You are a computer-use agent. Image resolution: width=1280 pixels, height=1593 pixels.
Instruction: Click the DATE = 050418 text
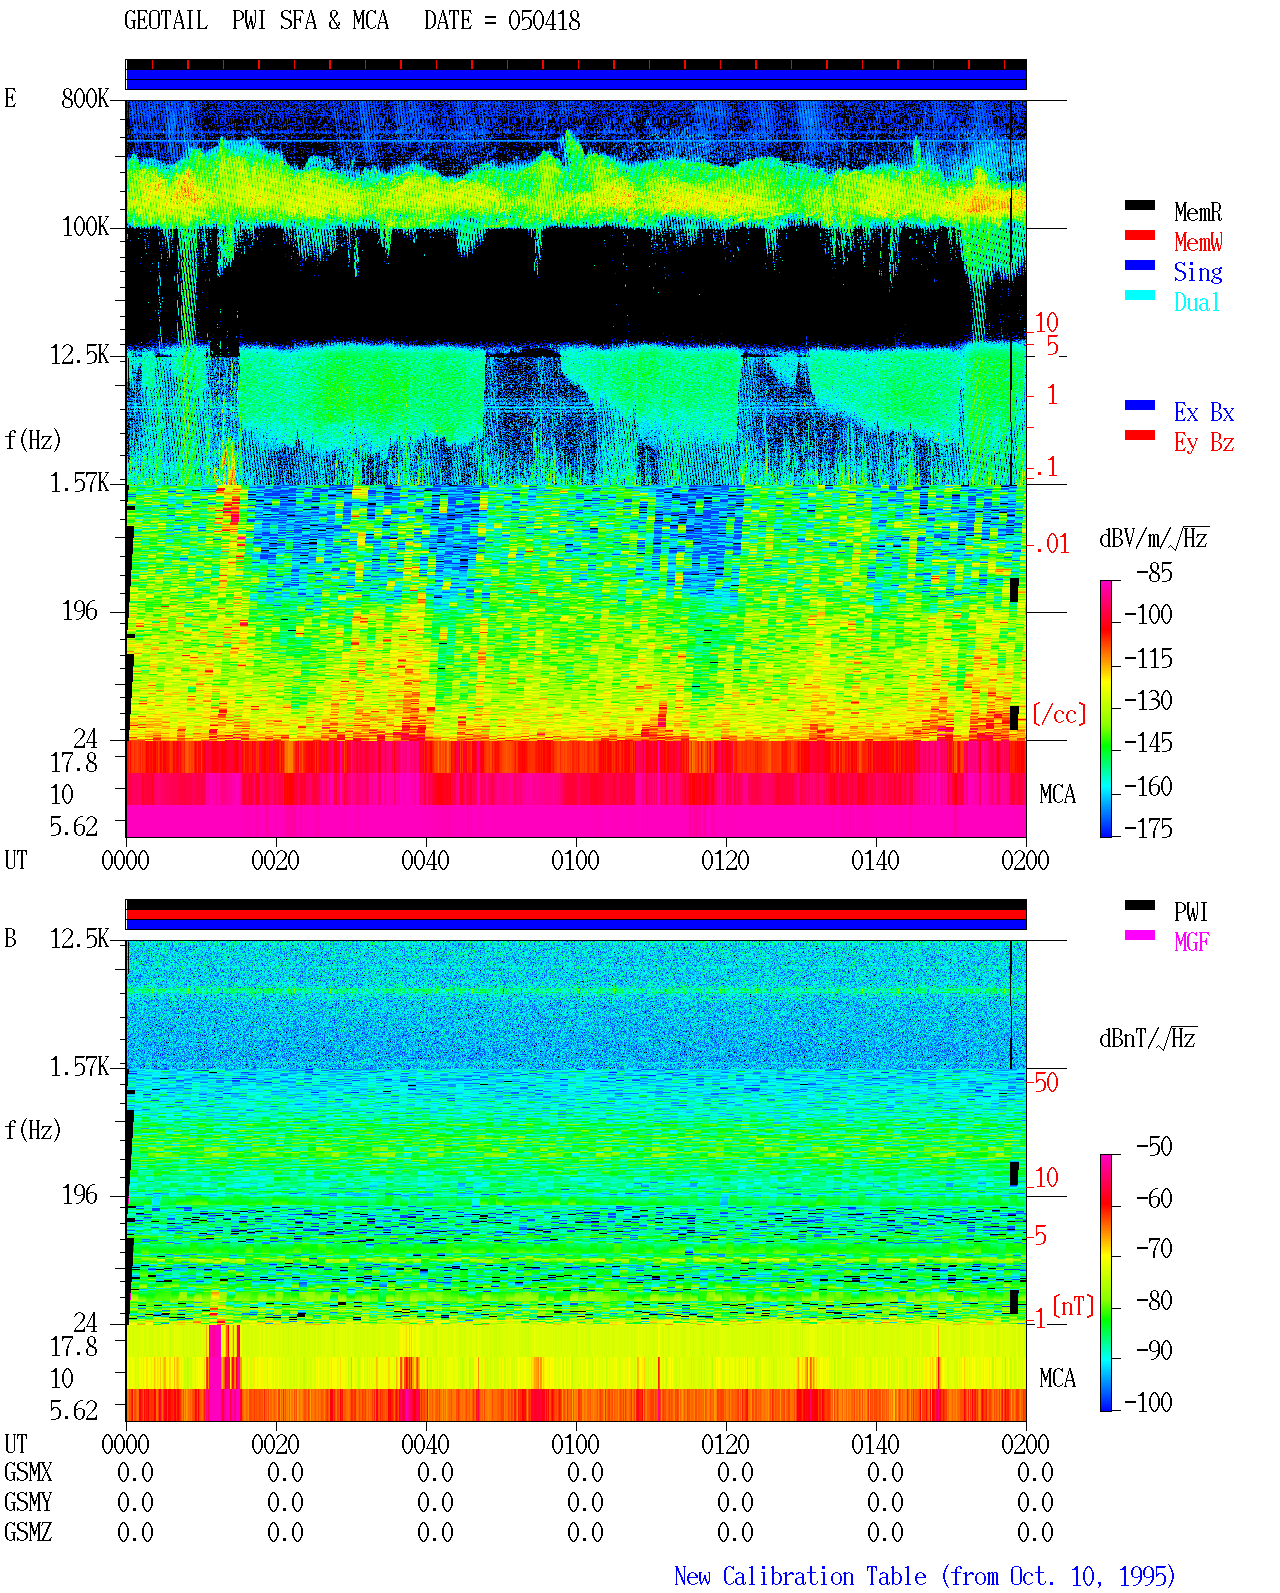[x=502, y=21]
